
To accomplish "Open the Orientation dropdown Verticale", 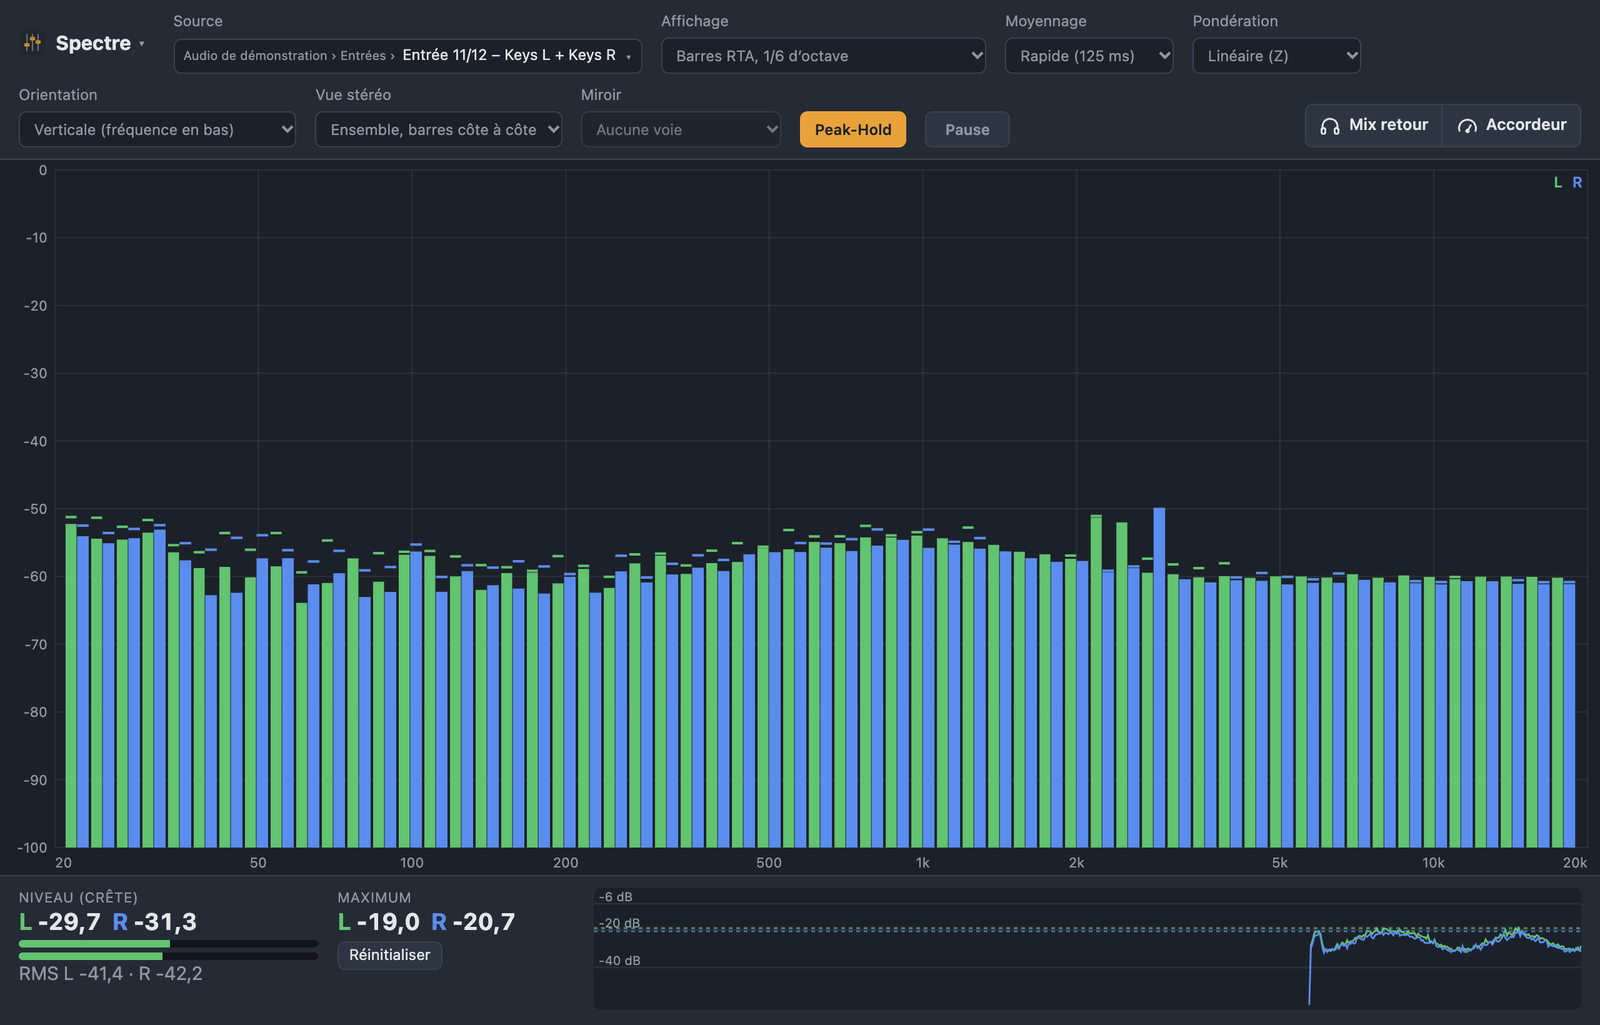I will (x=157, y=130).
